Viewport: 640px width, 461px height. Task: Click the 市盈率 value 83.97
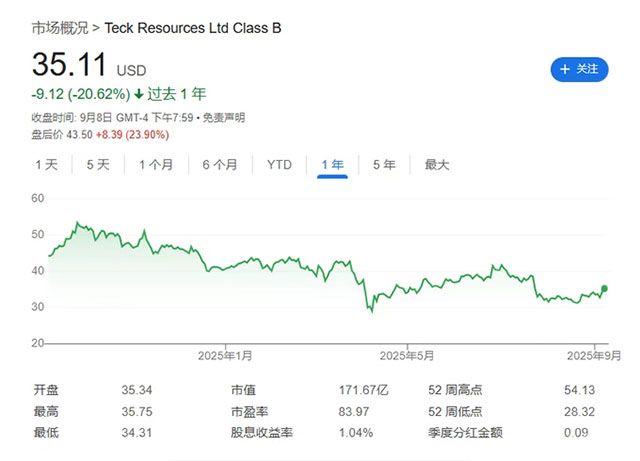[353, 412]
